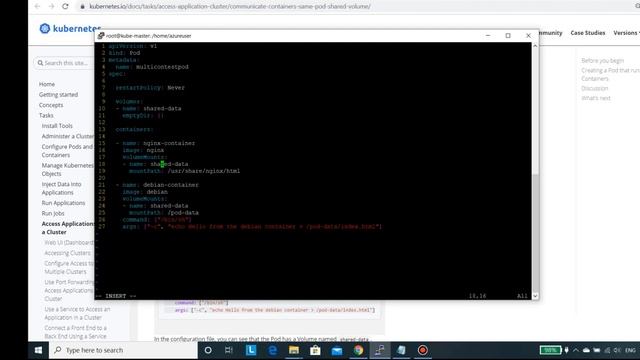The width and height of the screenshot is (640, 360).
Task: Open Tasks in docs sidebar
Action: [46, 116]
